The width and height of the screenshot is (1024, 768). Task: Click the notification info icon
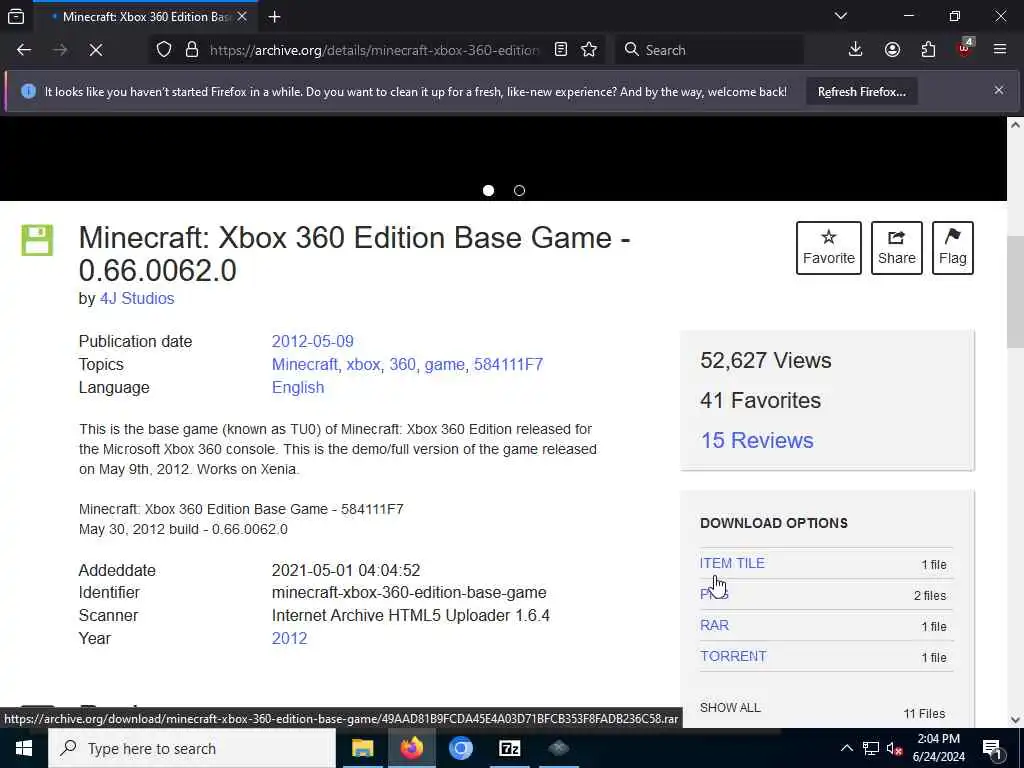tap(28, 91)
